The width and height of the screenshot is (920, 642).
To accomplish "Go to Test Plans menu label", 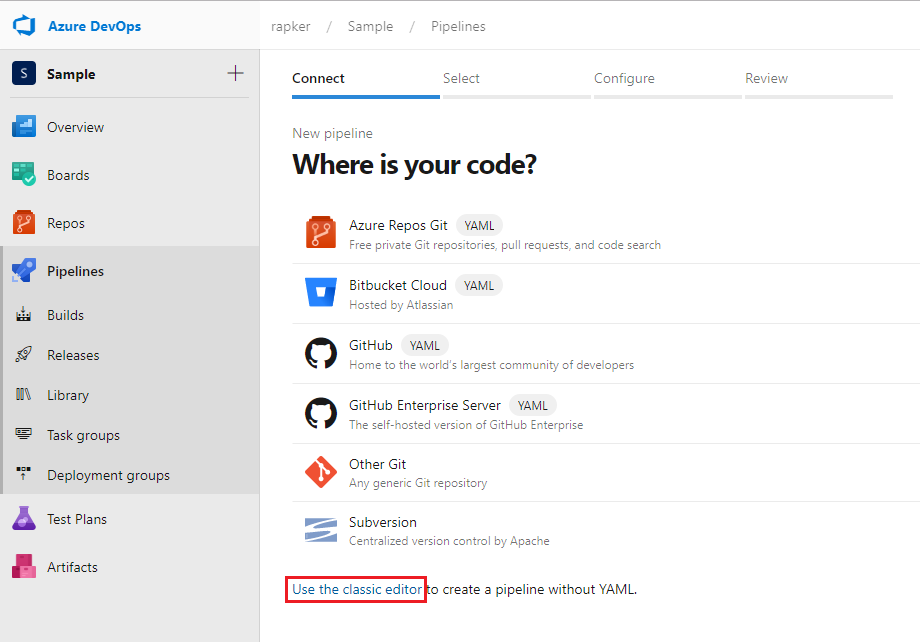I will pyautogui.click(x=77, y=519).
